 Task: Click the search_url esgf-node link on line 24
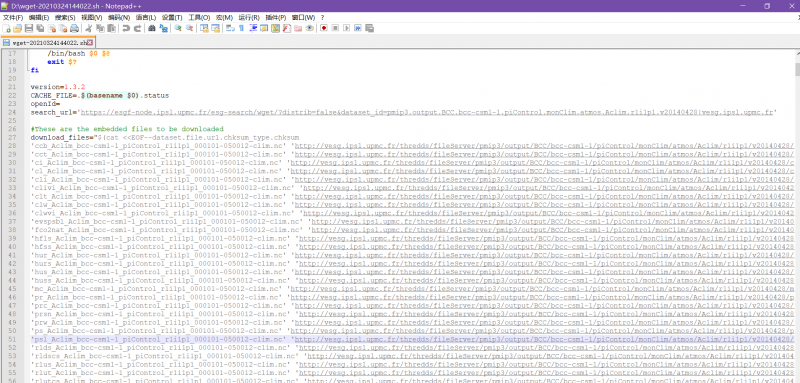point(428,112)
